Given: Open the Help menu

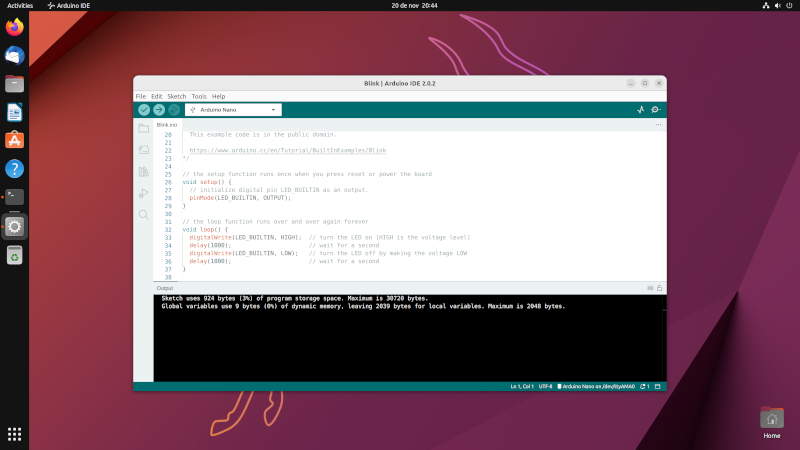Looking at the screenshot, I should pos(218,96).
